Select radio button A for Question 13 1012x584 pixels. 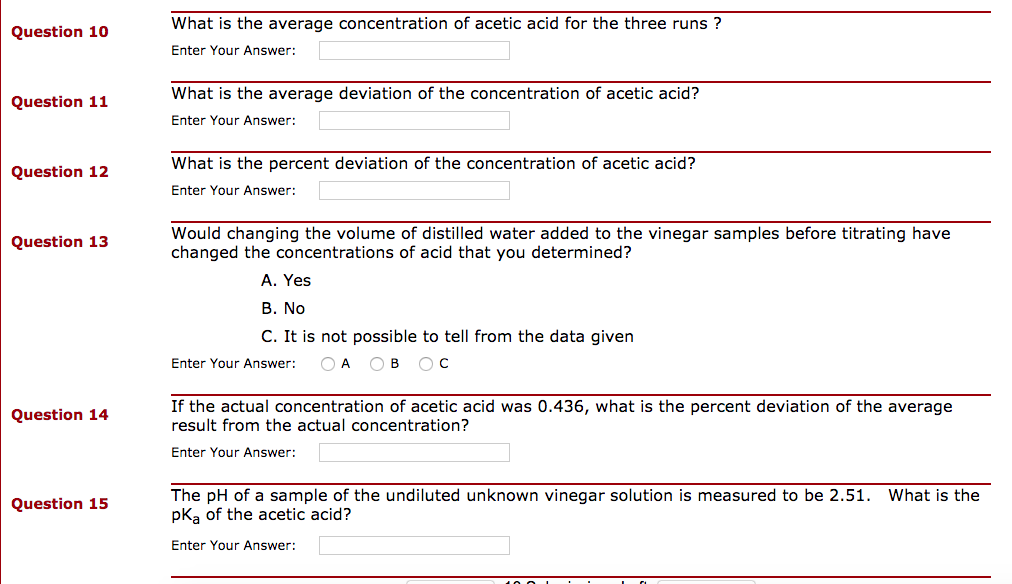pos(328,363)
